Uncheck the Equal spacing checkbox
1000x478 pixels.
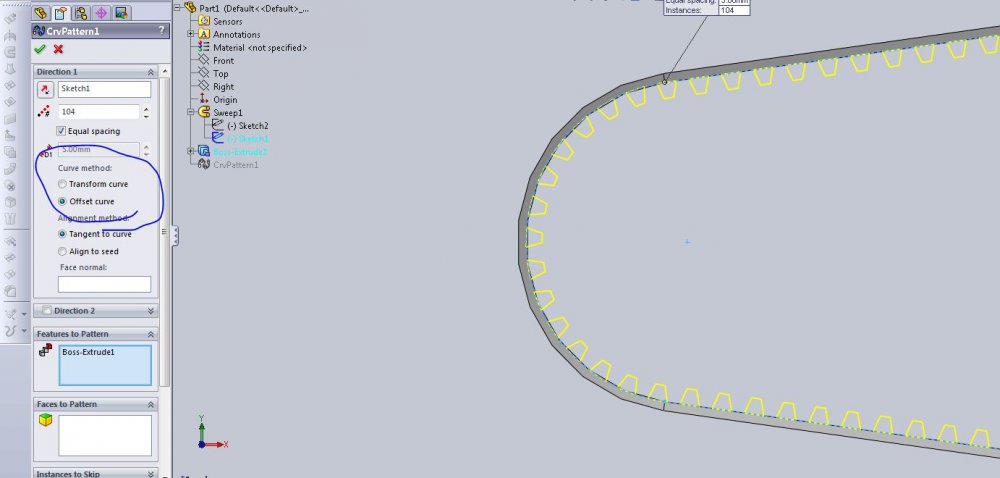(62, 131)
